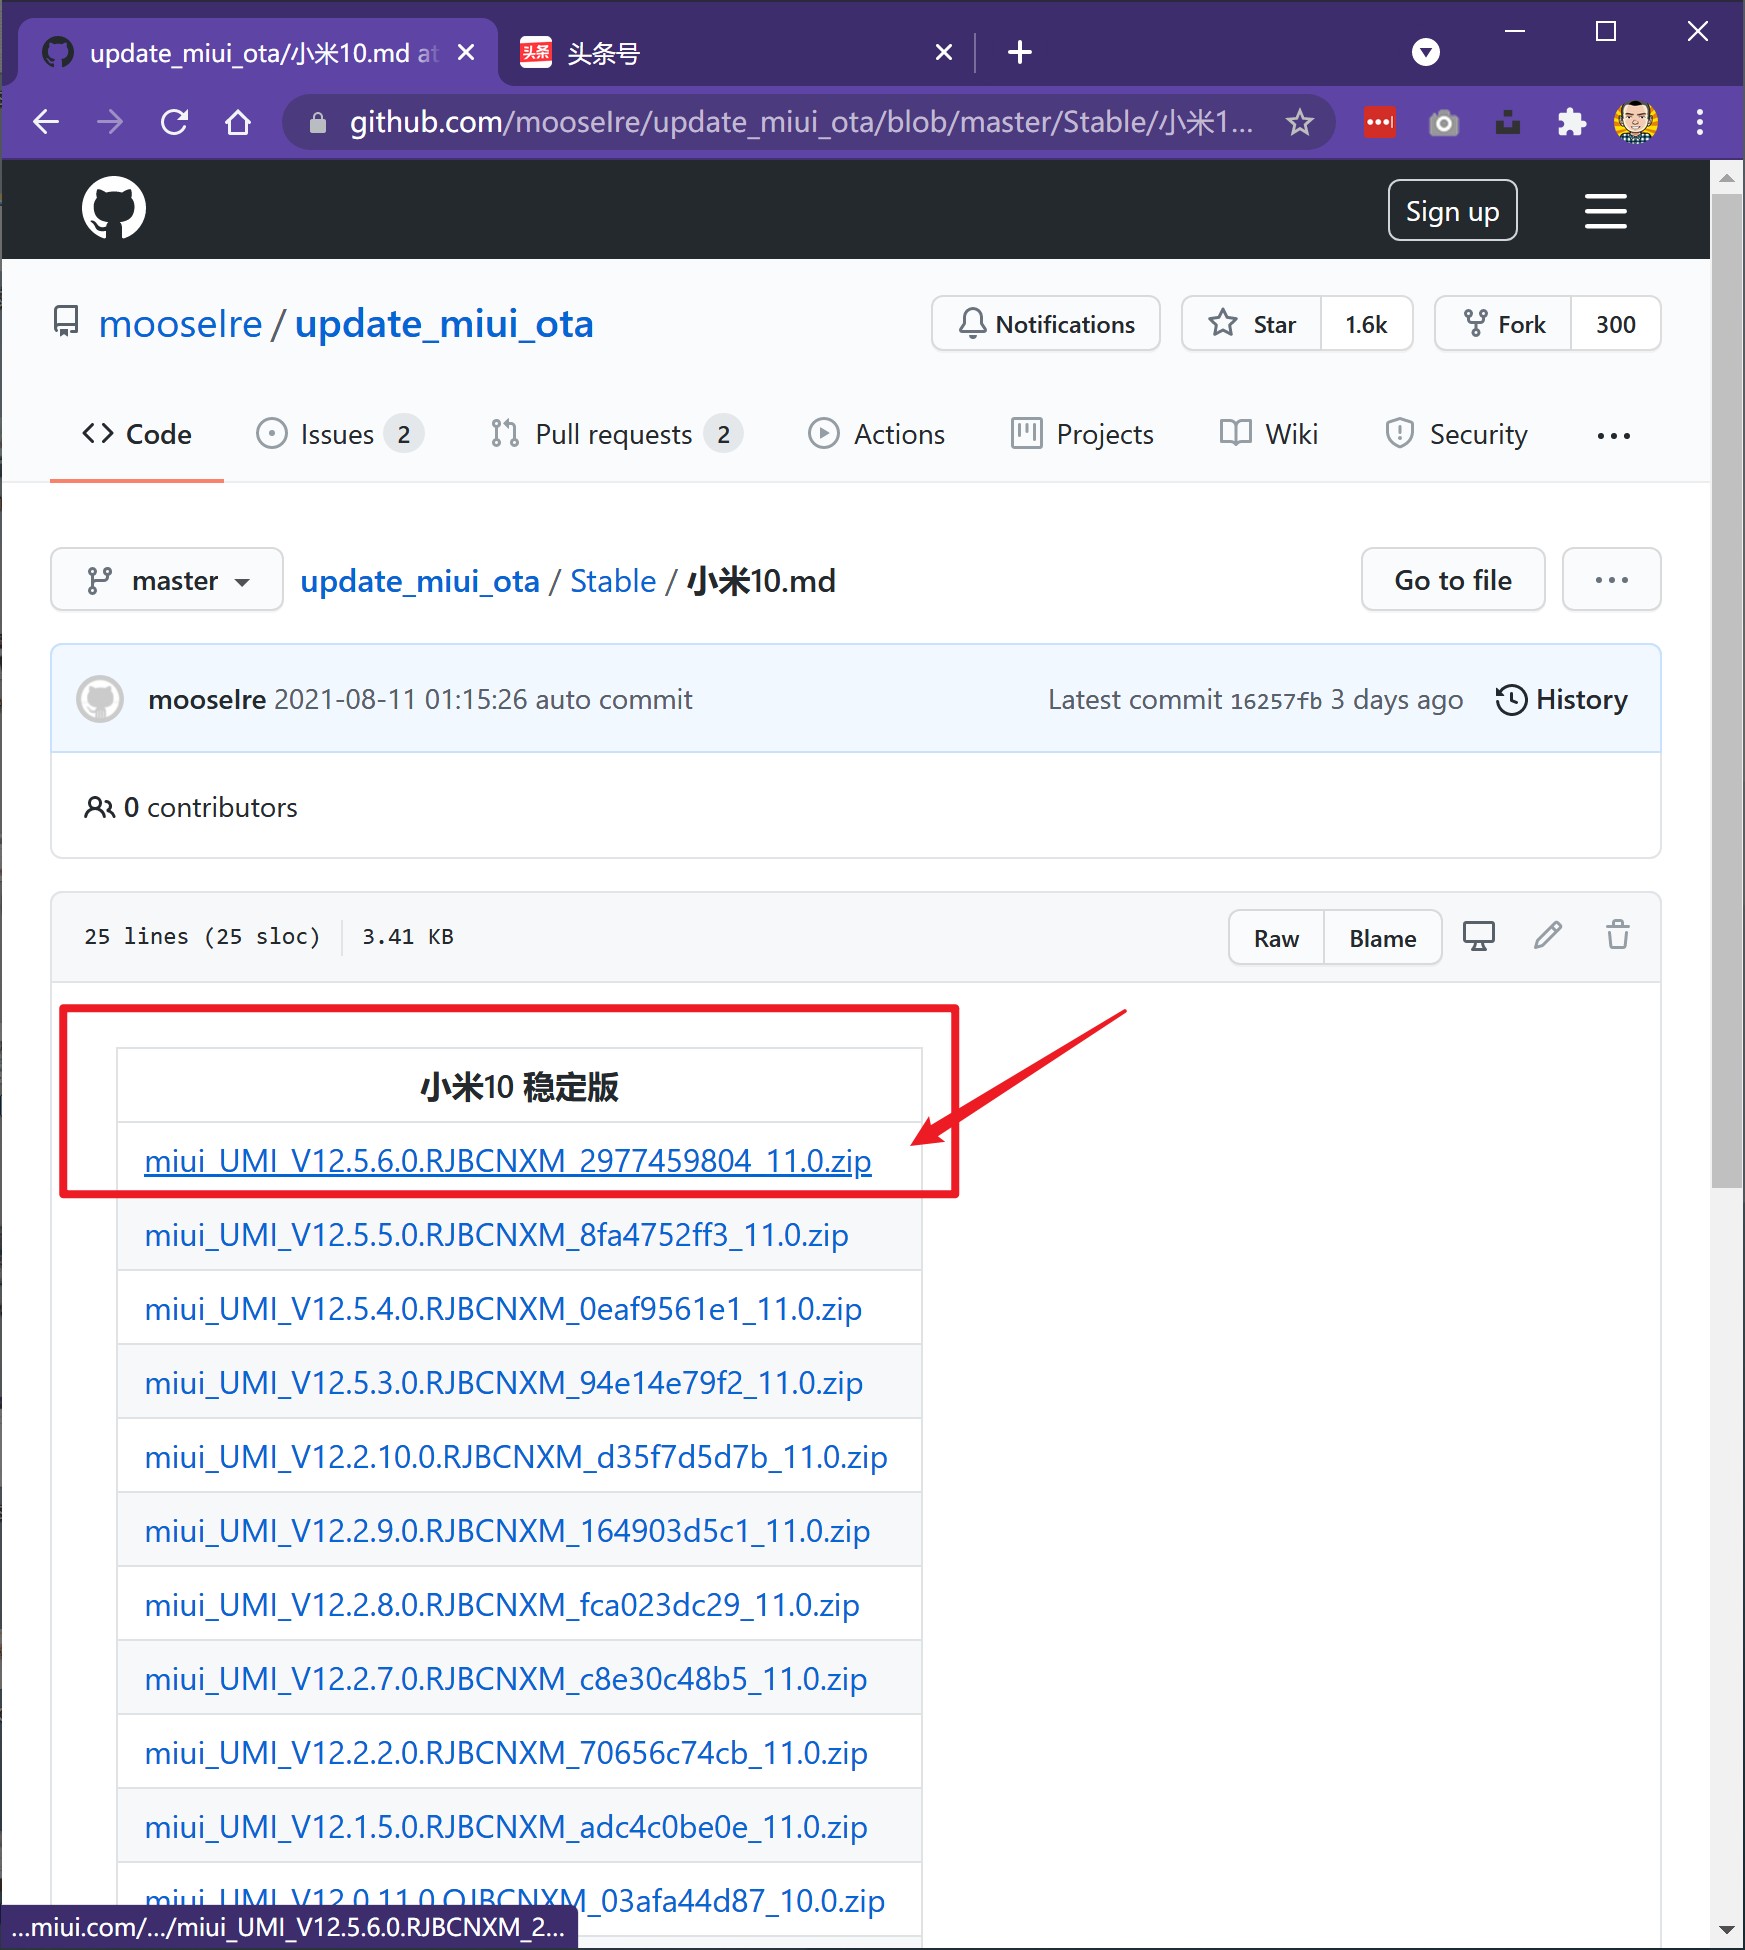Viewport: 1745px width, 1950px height.
Task: Switch to the Pull requests tab
Action: (x=613, y=434)
